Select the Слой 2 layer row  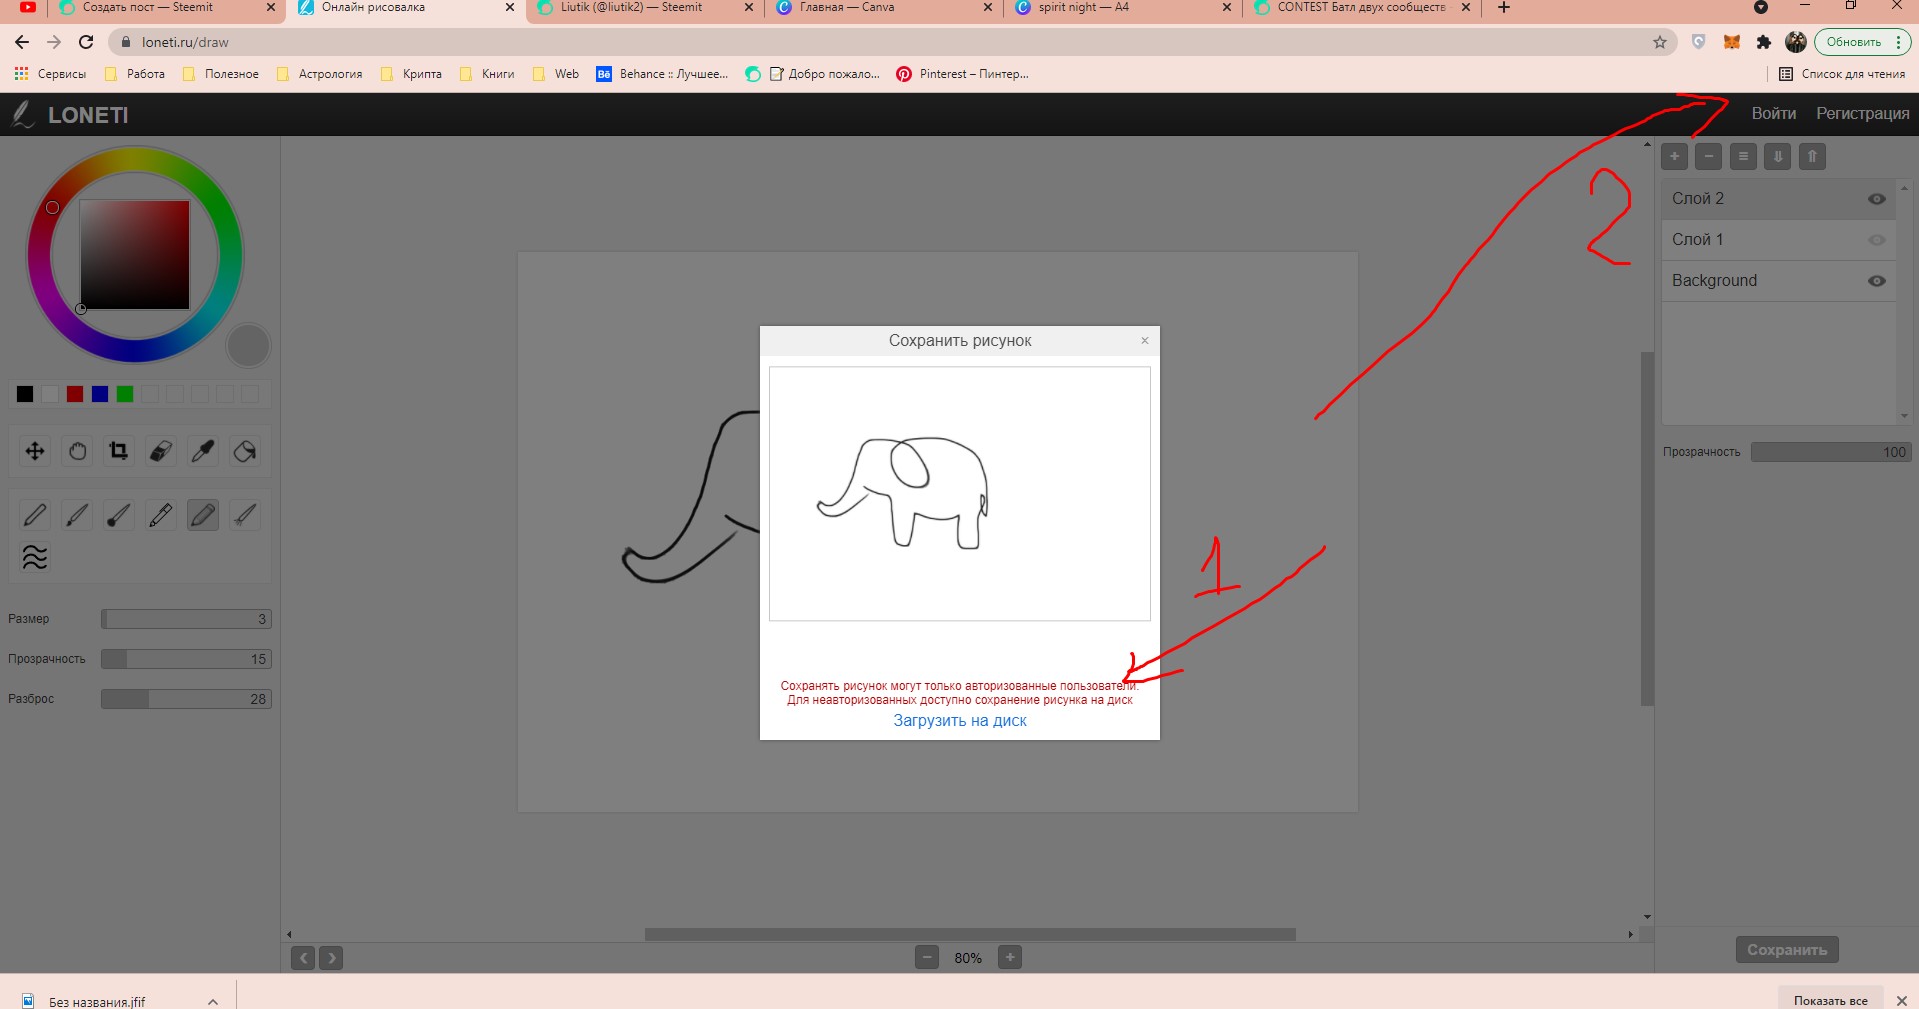click(x=1779, y=199)
